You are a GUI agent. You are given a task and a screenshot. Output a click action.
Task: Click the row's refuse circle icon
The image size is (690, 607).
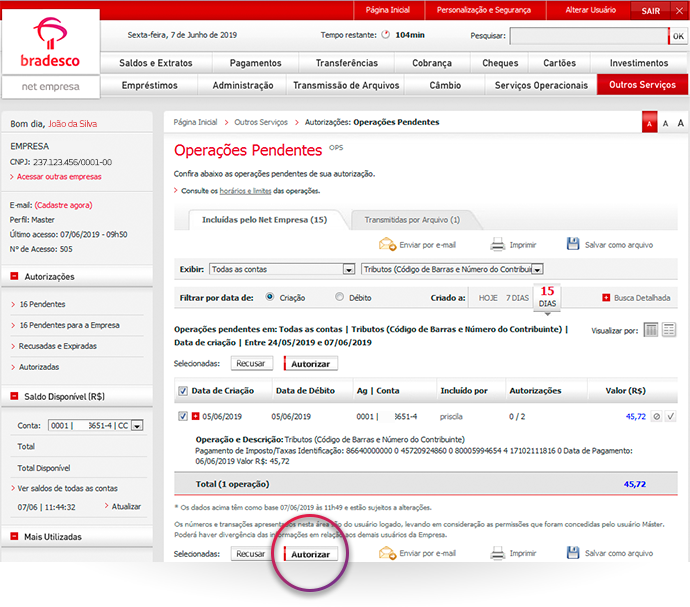[x=657, y=416]
